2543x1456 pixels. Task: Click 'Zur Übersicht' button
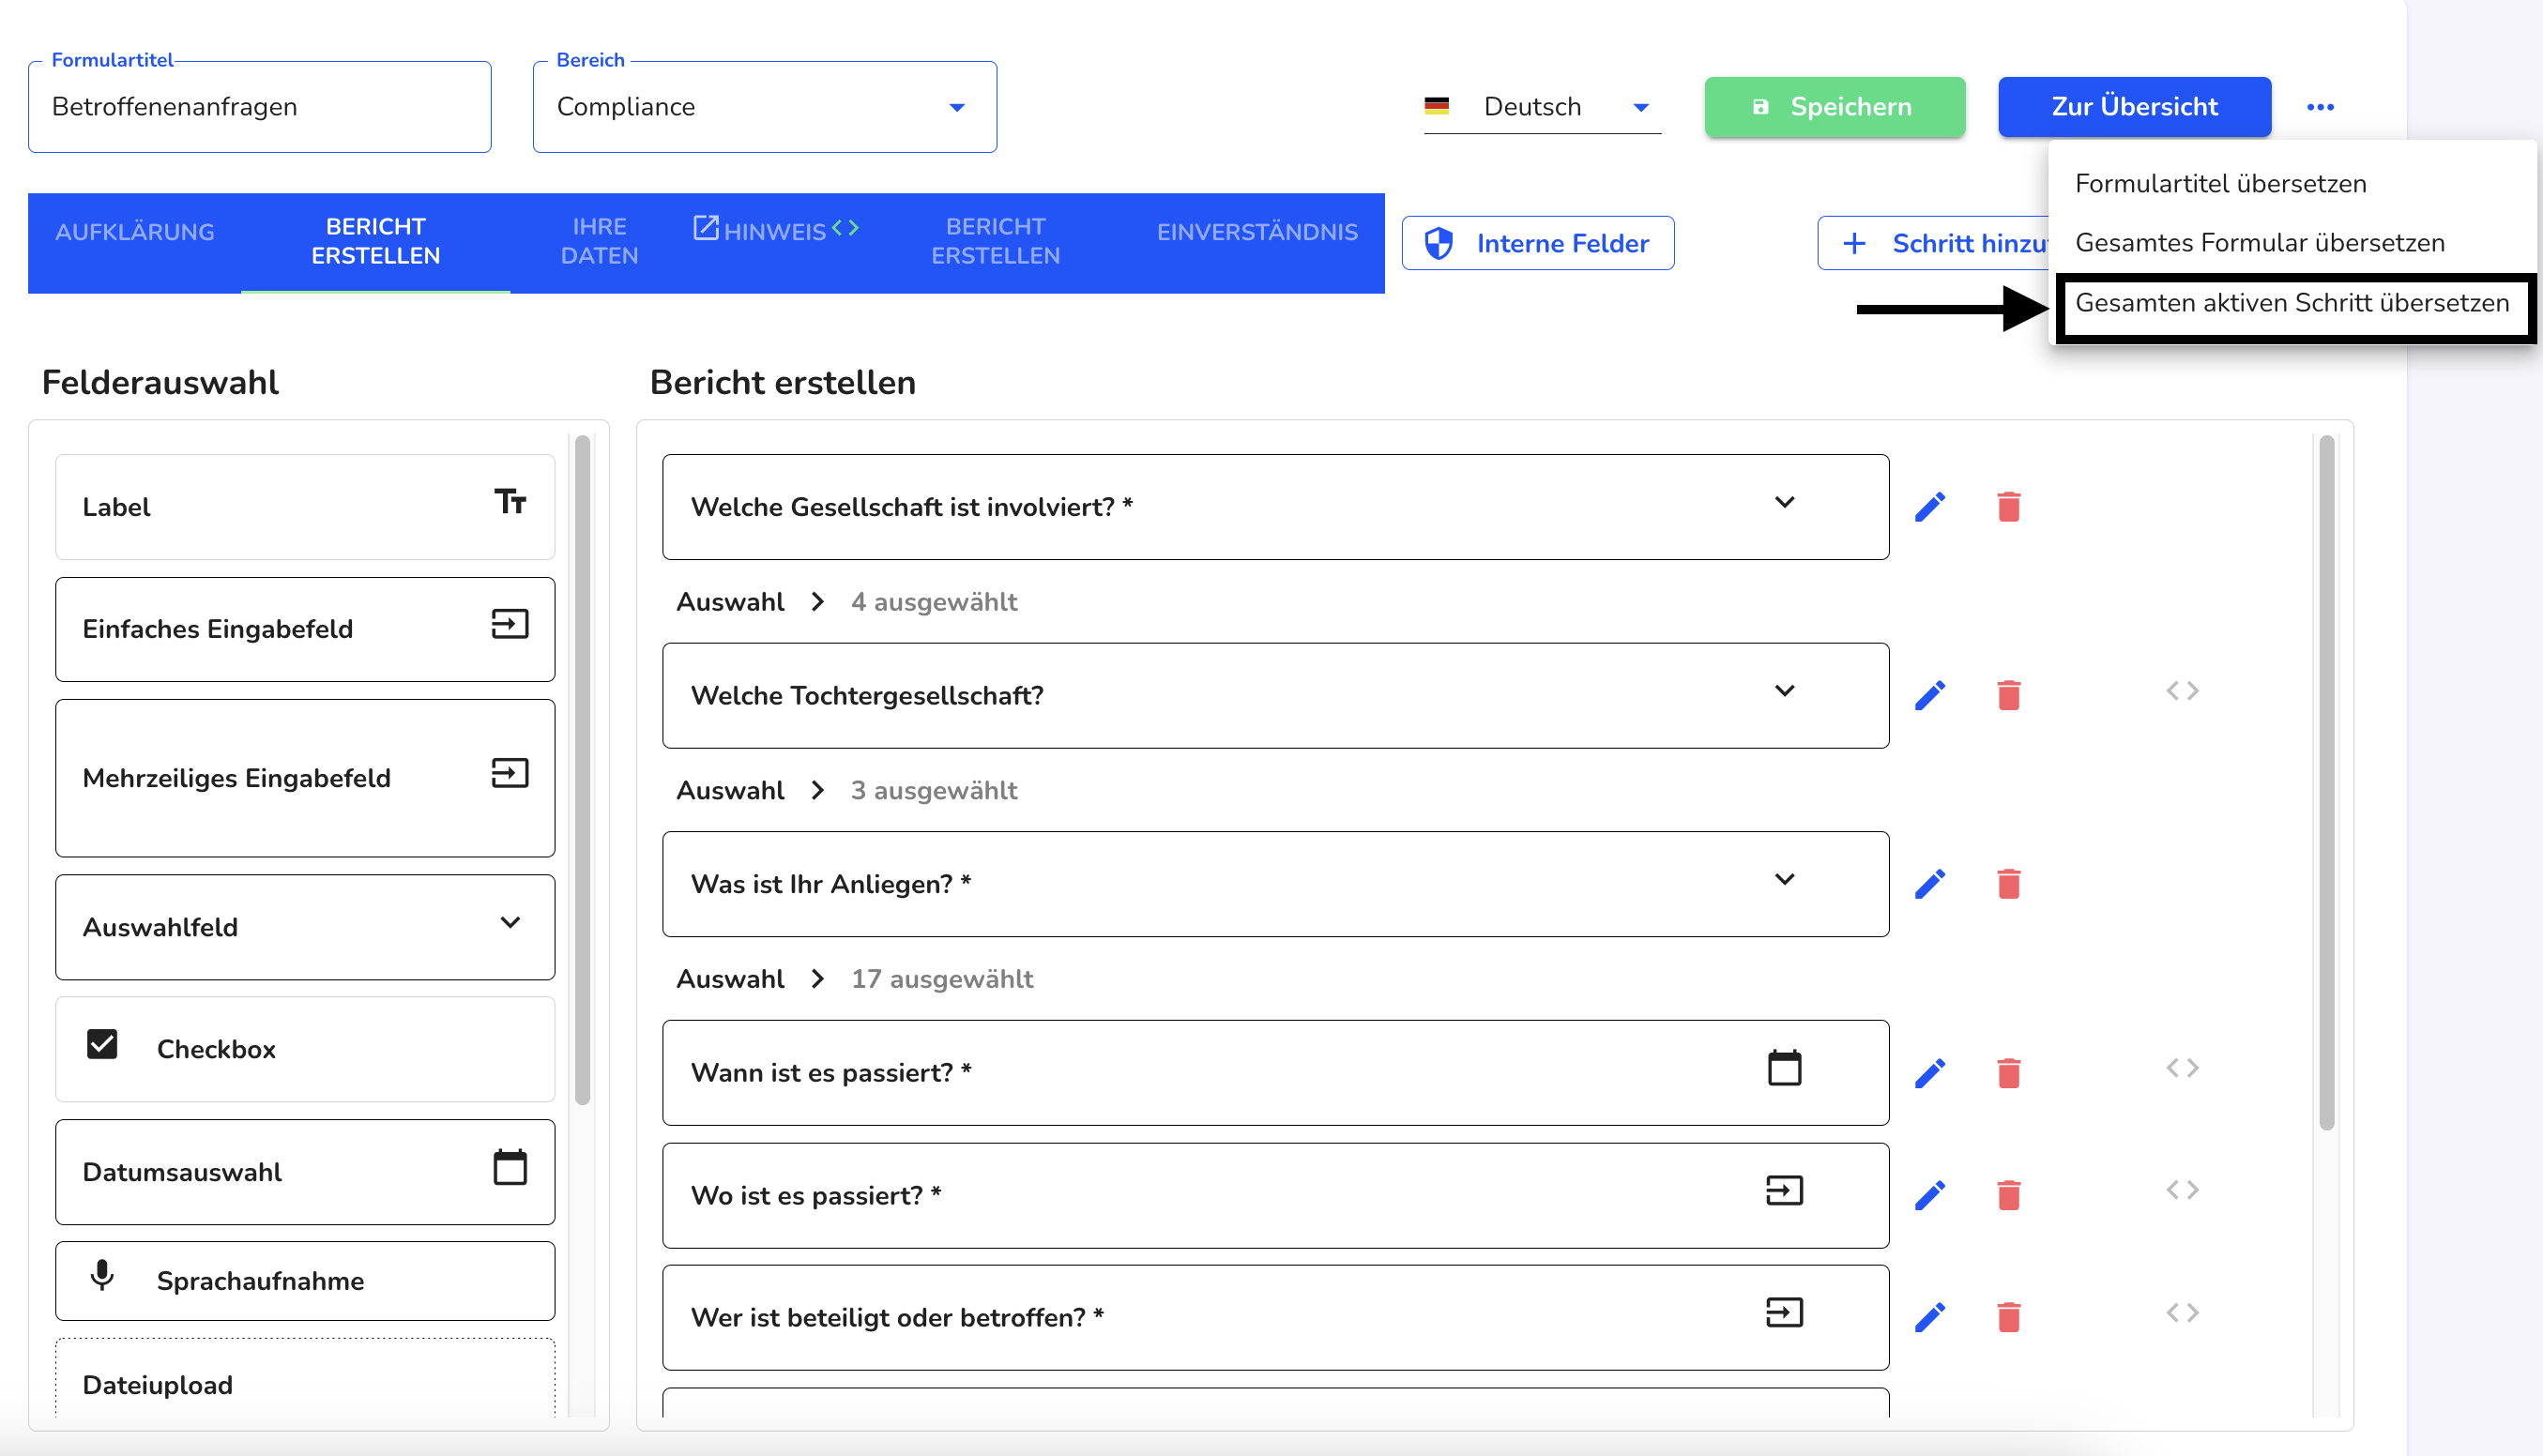2134,107
